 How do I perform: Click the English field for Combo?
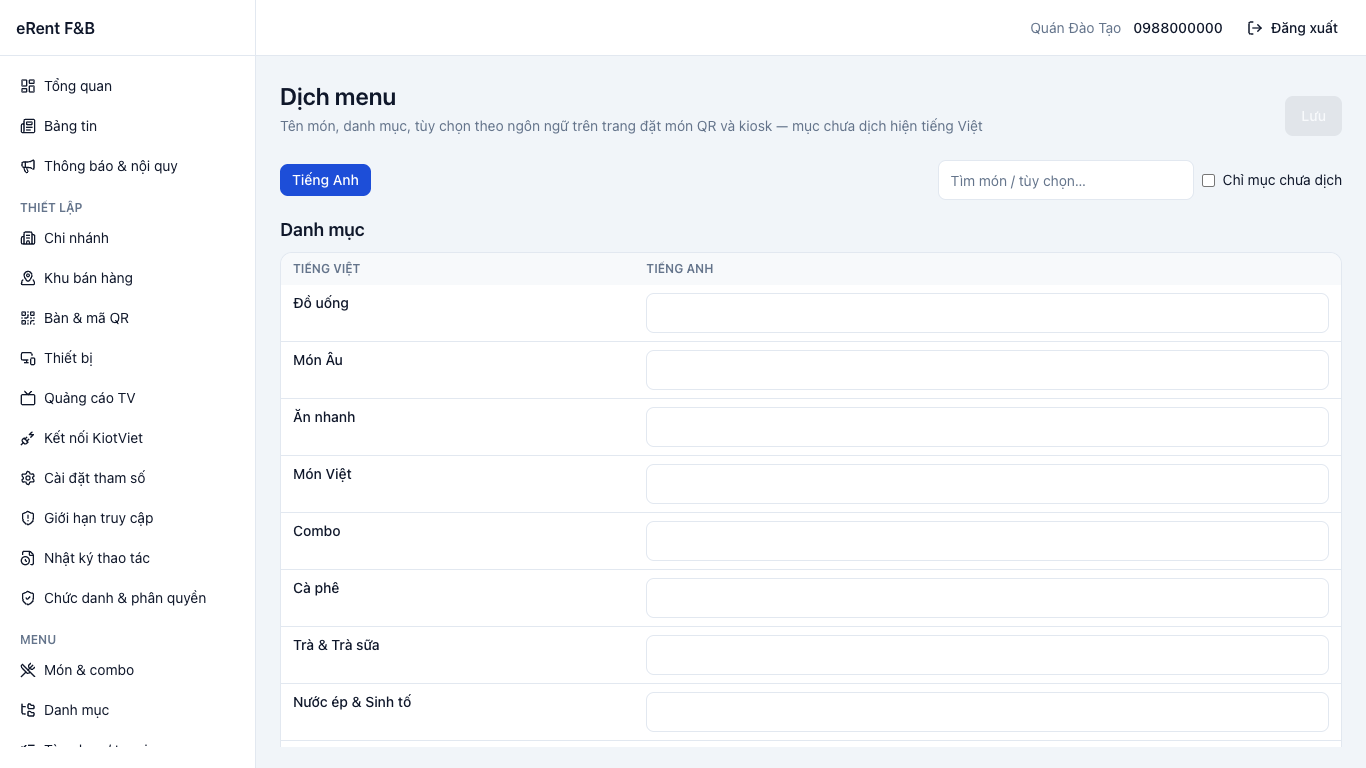click(987, 541)
